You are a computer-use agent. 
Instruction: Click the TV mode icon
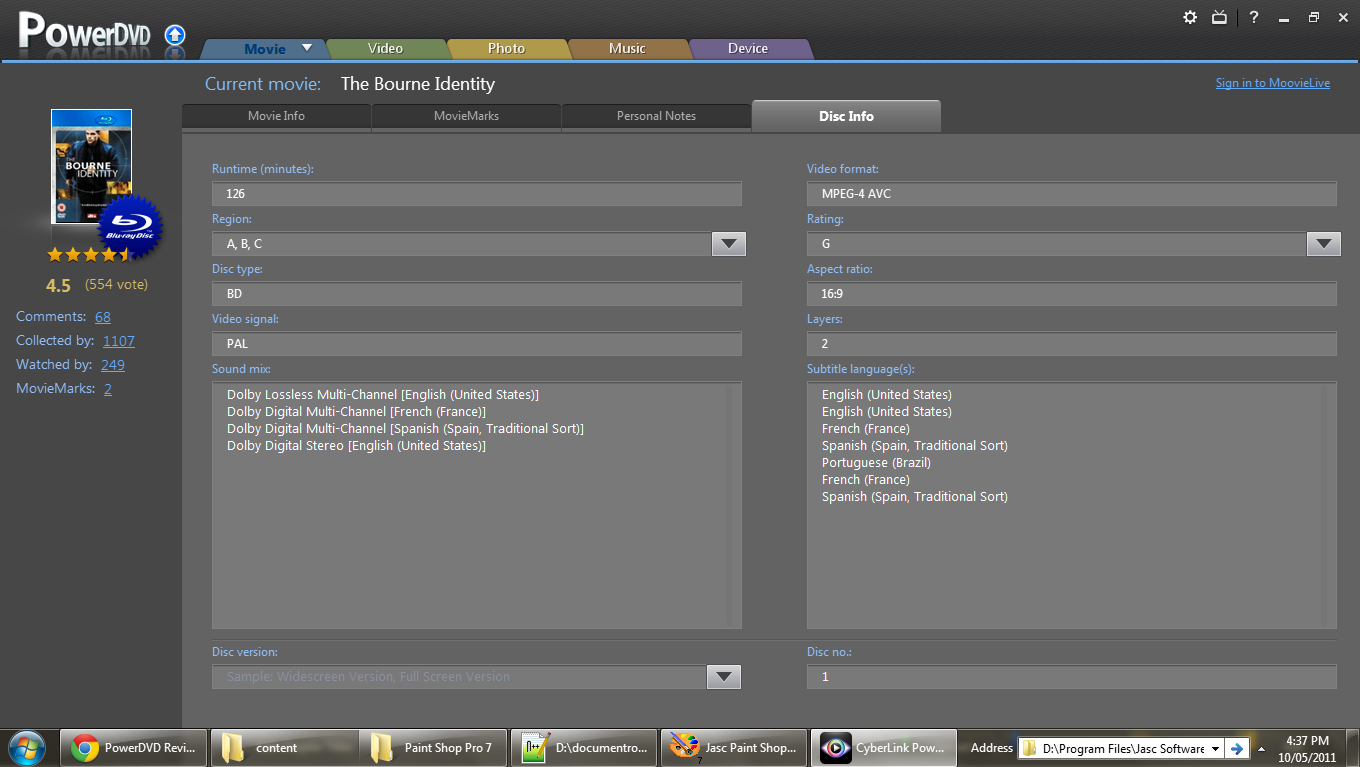click(1219, 17)
